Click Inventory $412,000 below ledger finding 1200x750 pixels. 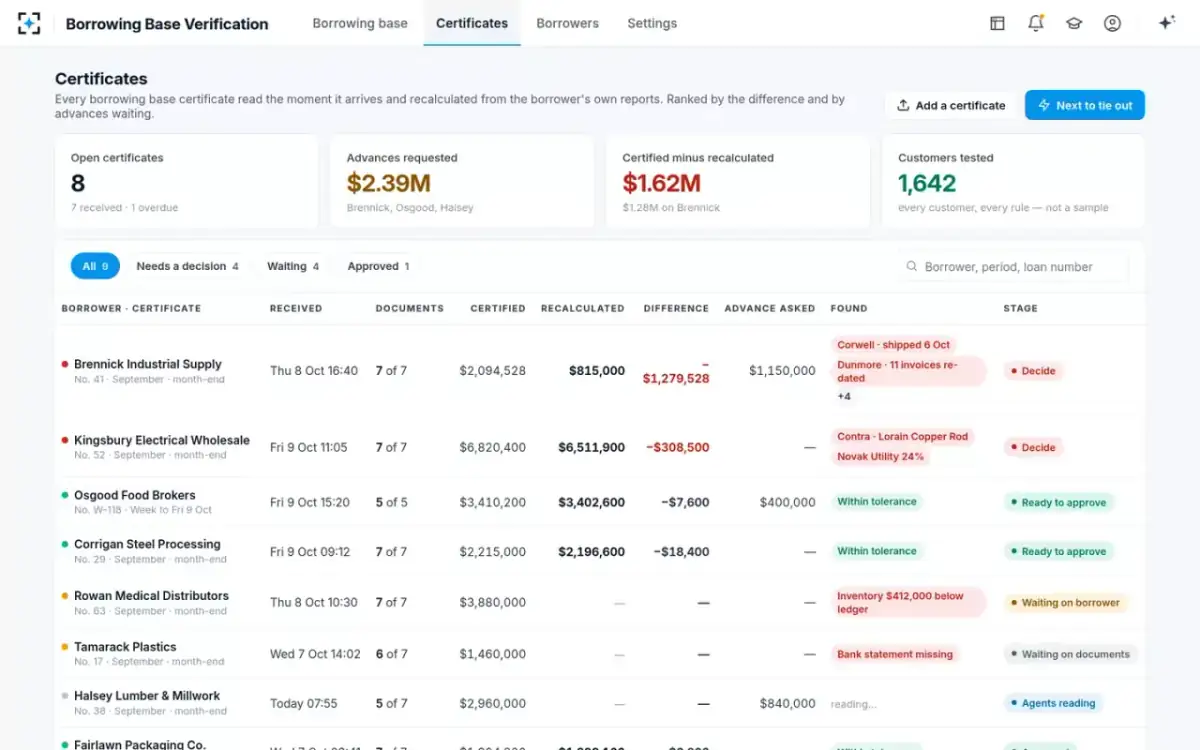[x=908, y=602]
